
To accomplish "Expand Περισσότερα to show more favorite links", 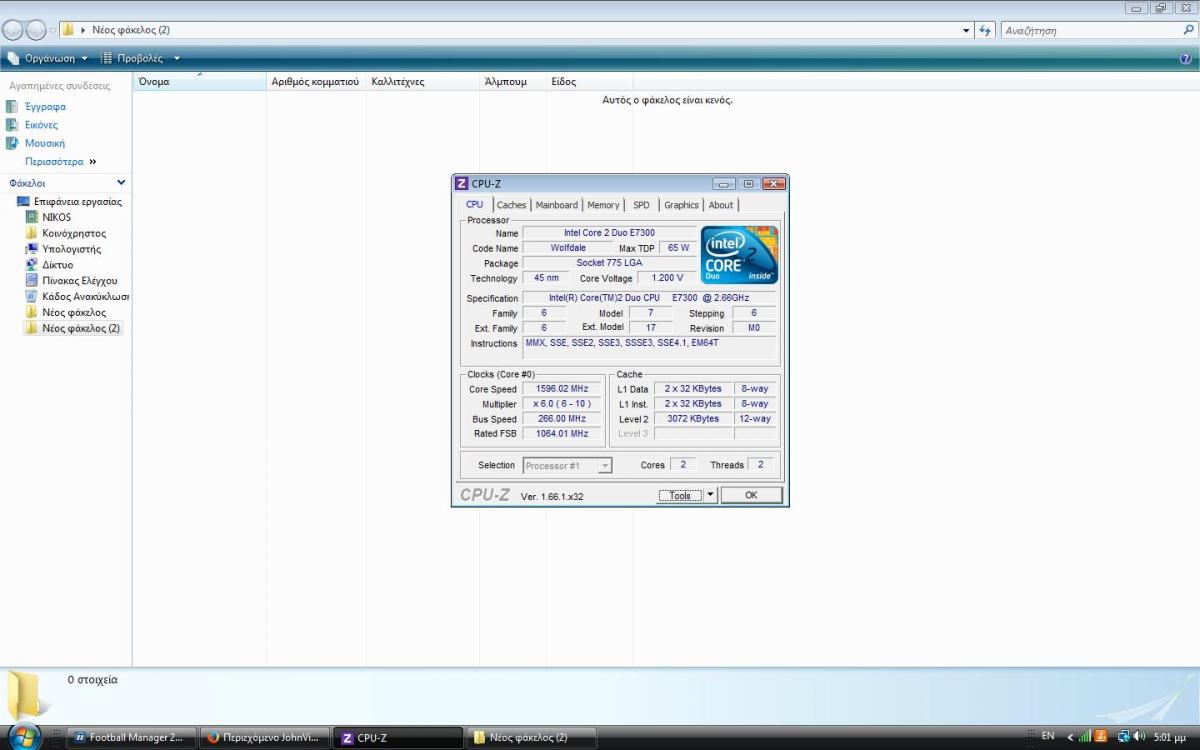I will click(x=61, y=161).
